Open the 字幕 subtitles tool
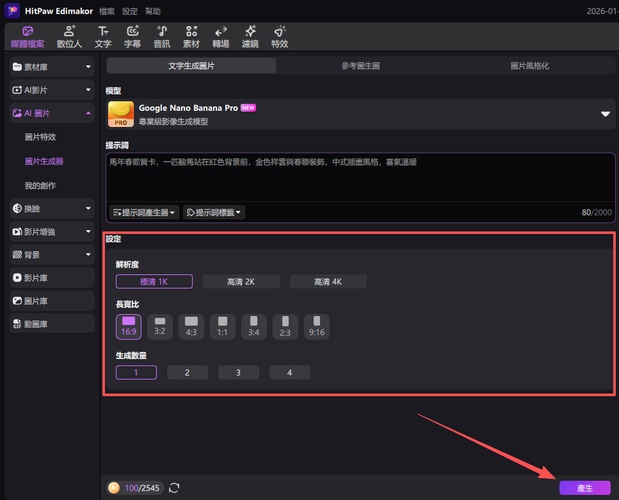Viewport: 619px width, 500px height. (x=132, y=37)
